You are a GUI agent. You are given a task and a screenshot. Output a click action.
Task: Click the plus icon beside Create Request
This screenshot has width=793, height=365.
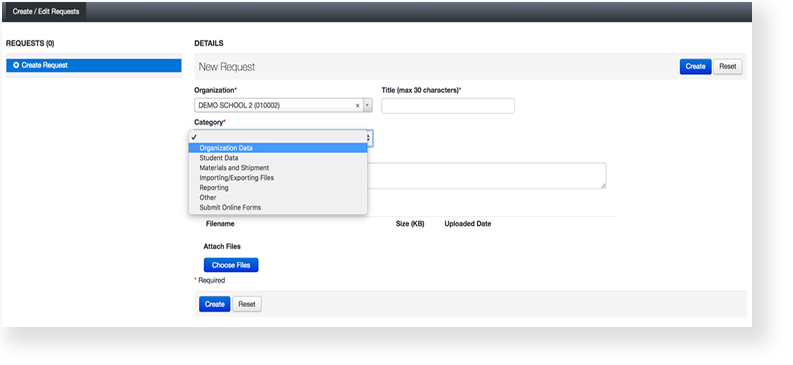[x=16, y=65]
